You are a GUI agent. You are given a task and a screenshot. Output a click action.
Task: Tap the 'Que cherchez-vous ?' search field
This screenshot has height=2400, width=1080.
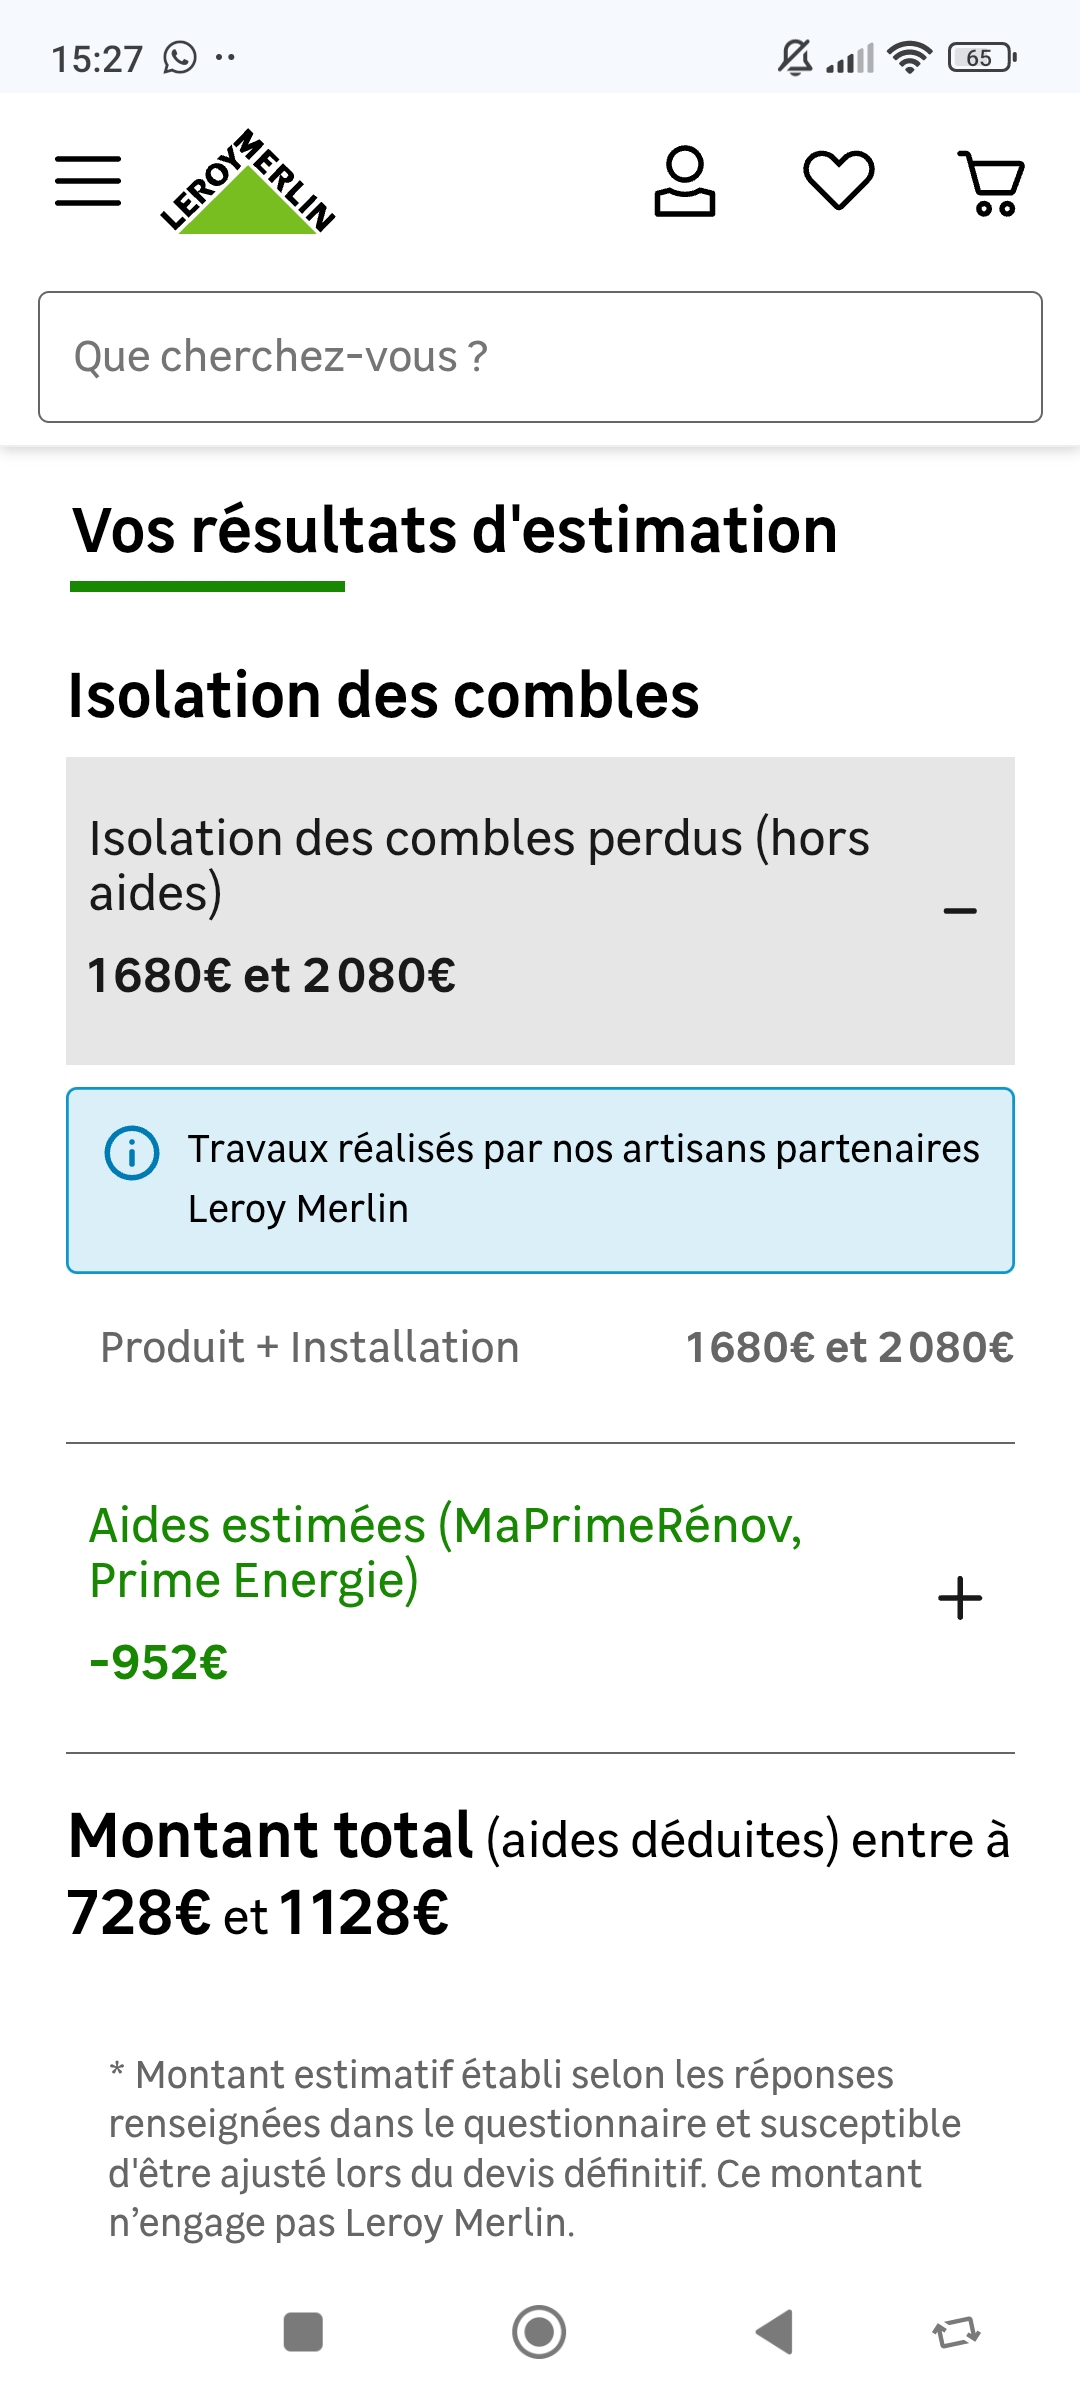pyautogui.click(x=540, y=357)
